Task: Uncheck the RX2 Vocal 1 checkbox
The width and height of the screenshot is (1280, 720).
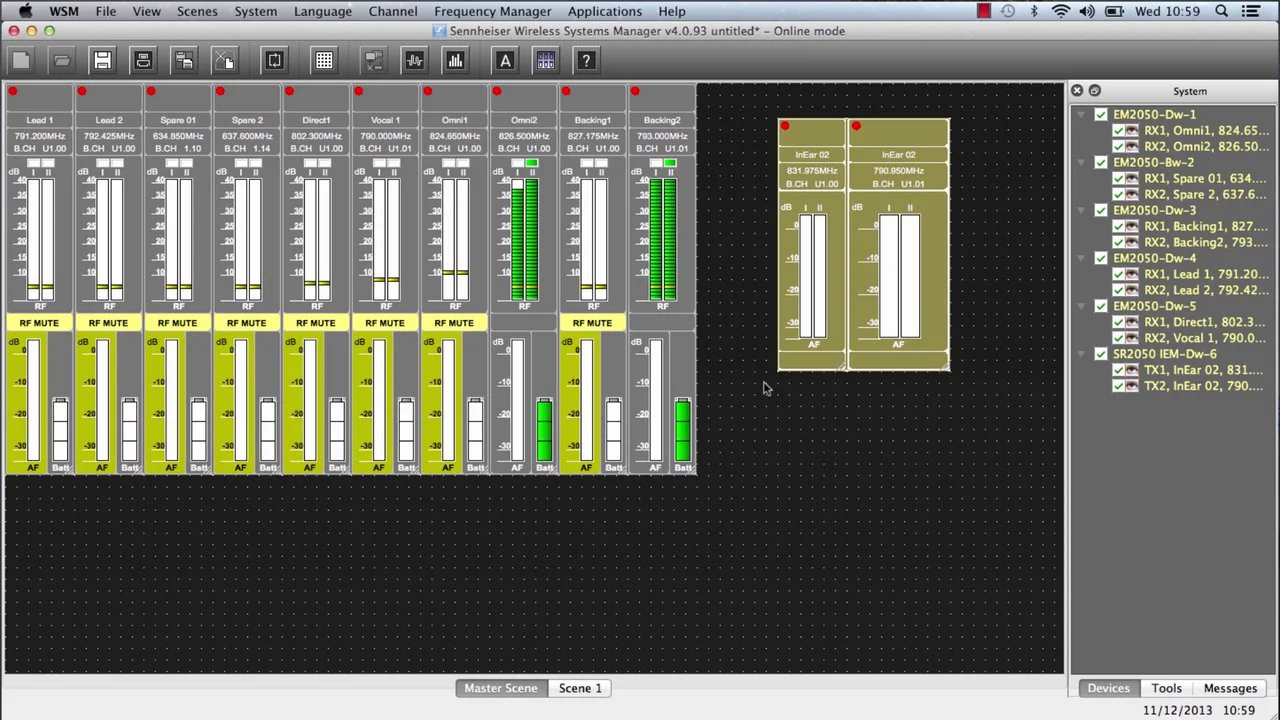Action: click(x=1118, y=339)
